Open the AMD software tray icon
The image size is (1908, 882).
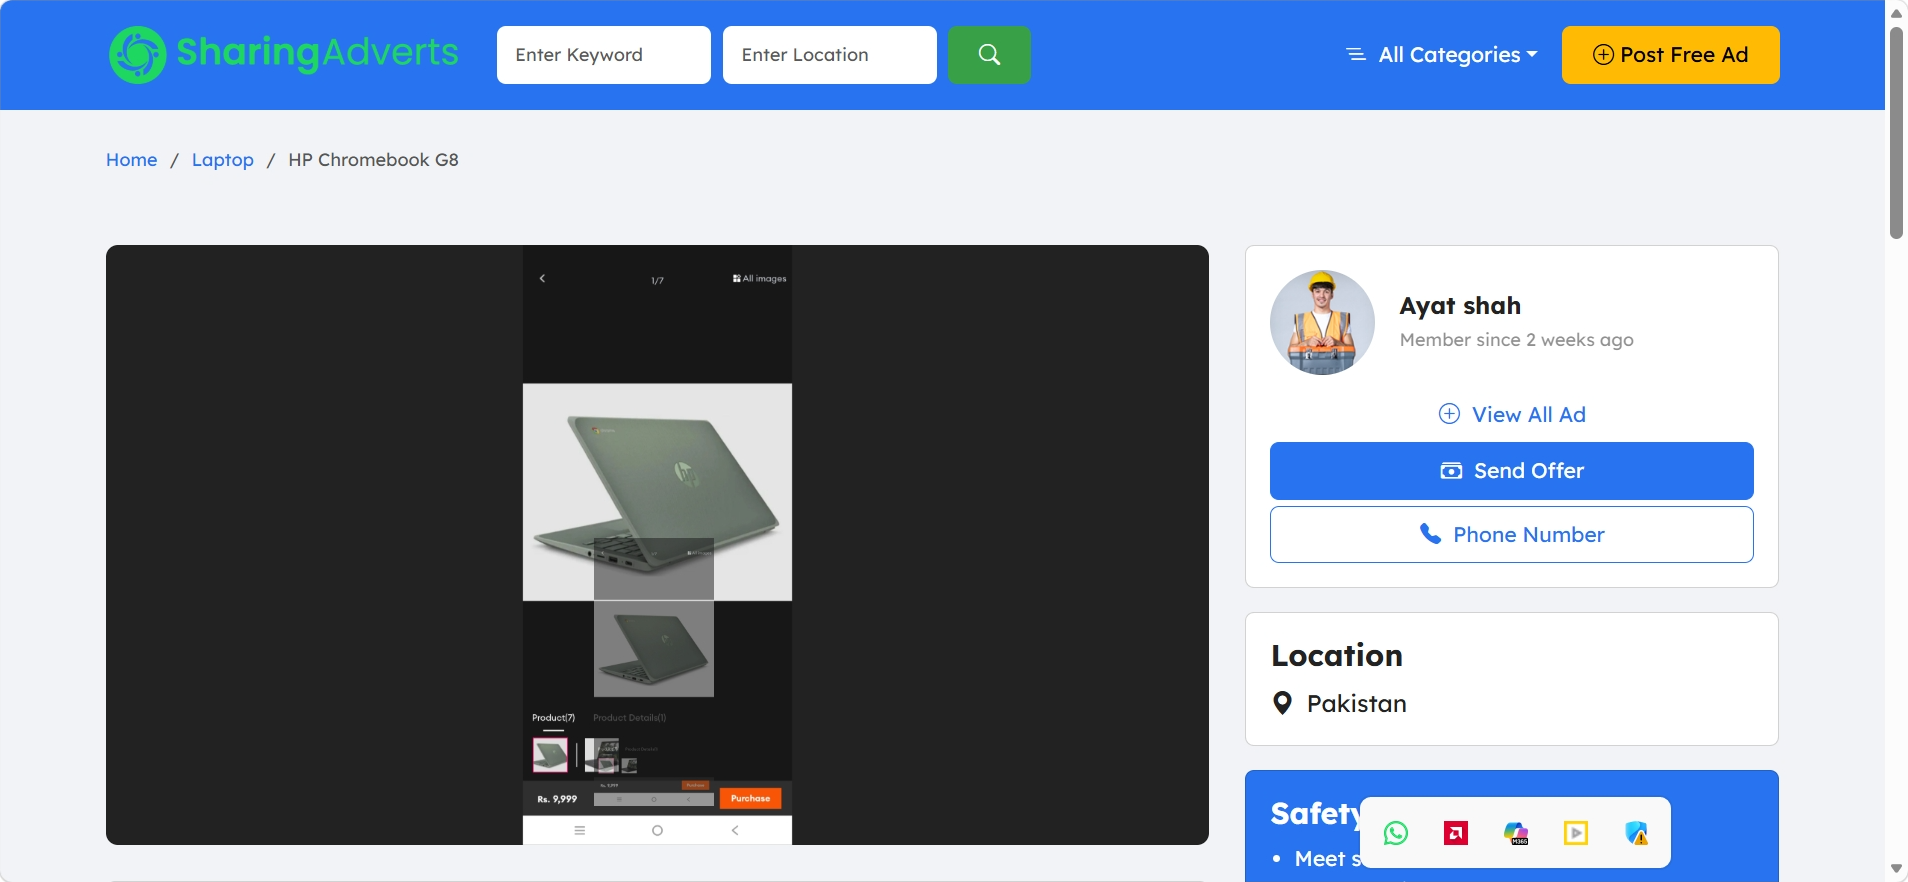pyautogui.click(x=1456, y=833)
